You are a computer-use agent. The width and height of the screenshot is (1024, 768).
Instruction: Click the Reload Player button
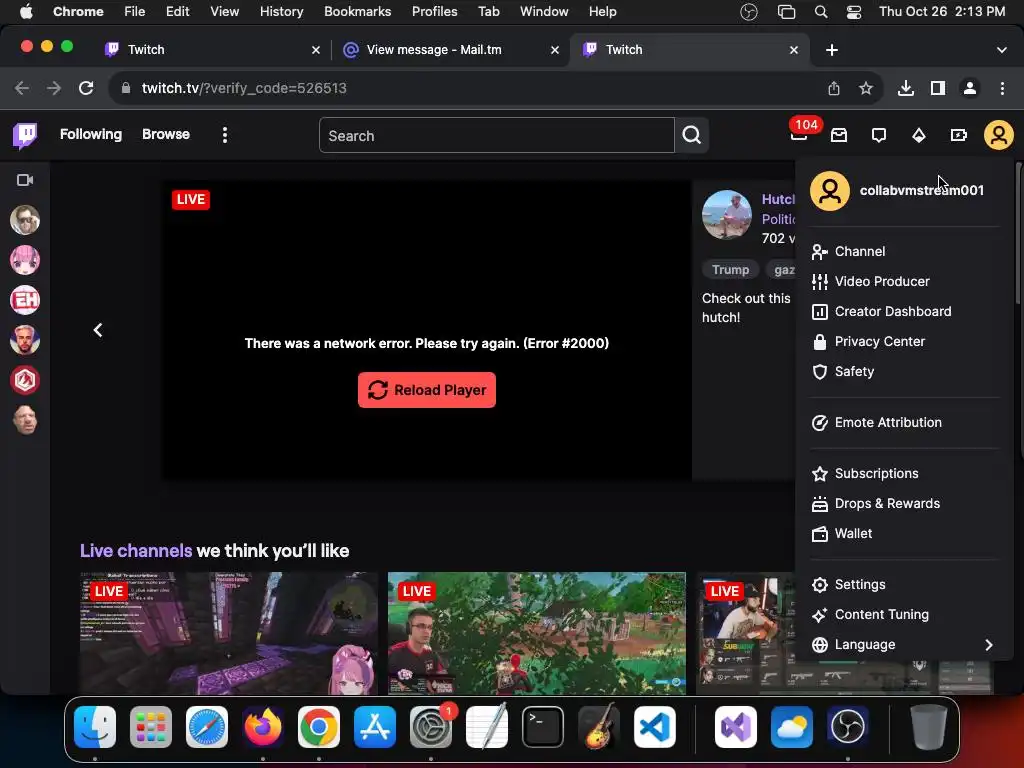pyautogui.click(x=426, y=390)
